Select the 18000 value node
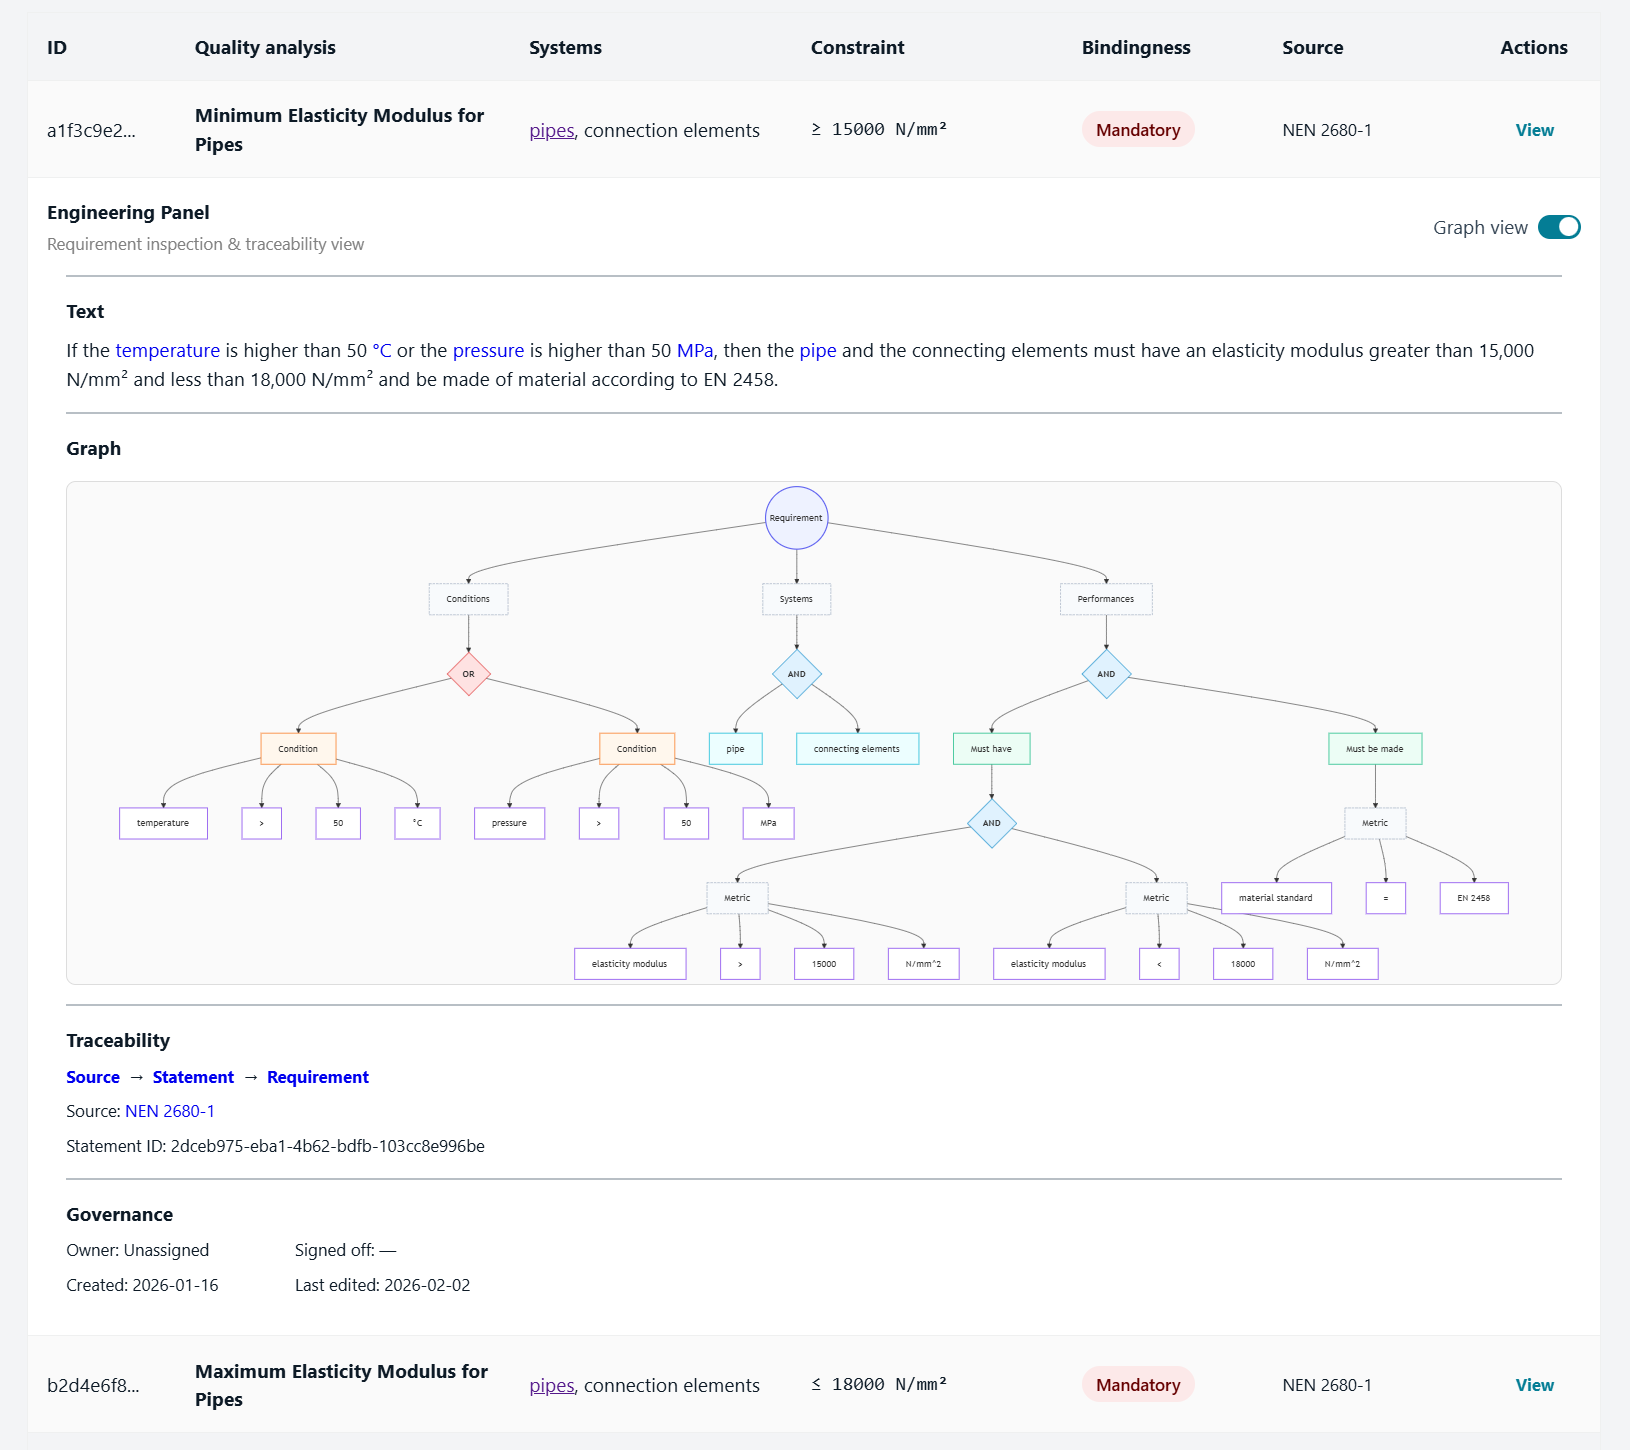The height and width of the screenshot is (1450, 1630). coord(1243,964)
